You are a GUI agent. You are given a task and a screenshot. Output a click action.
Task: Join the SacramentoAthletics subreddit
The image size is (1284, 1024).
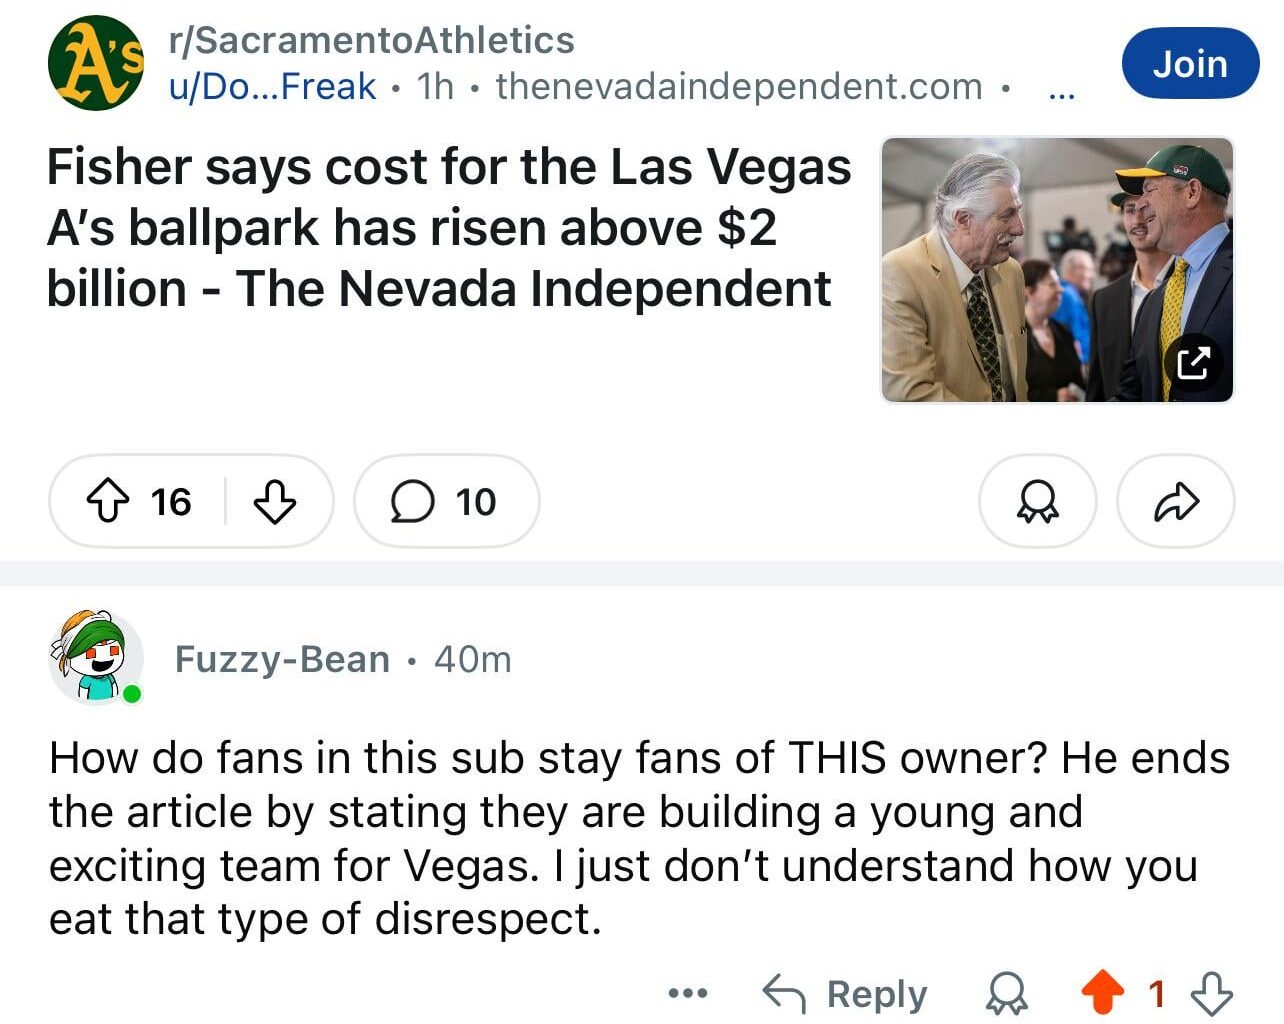(x=1190, y=63)
